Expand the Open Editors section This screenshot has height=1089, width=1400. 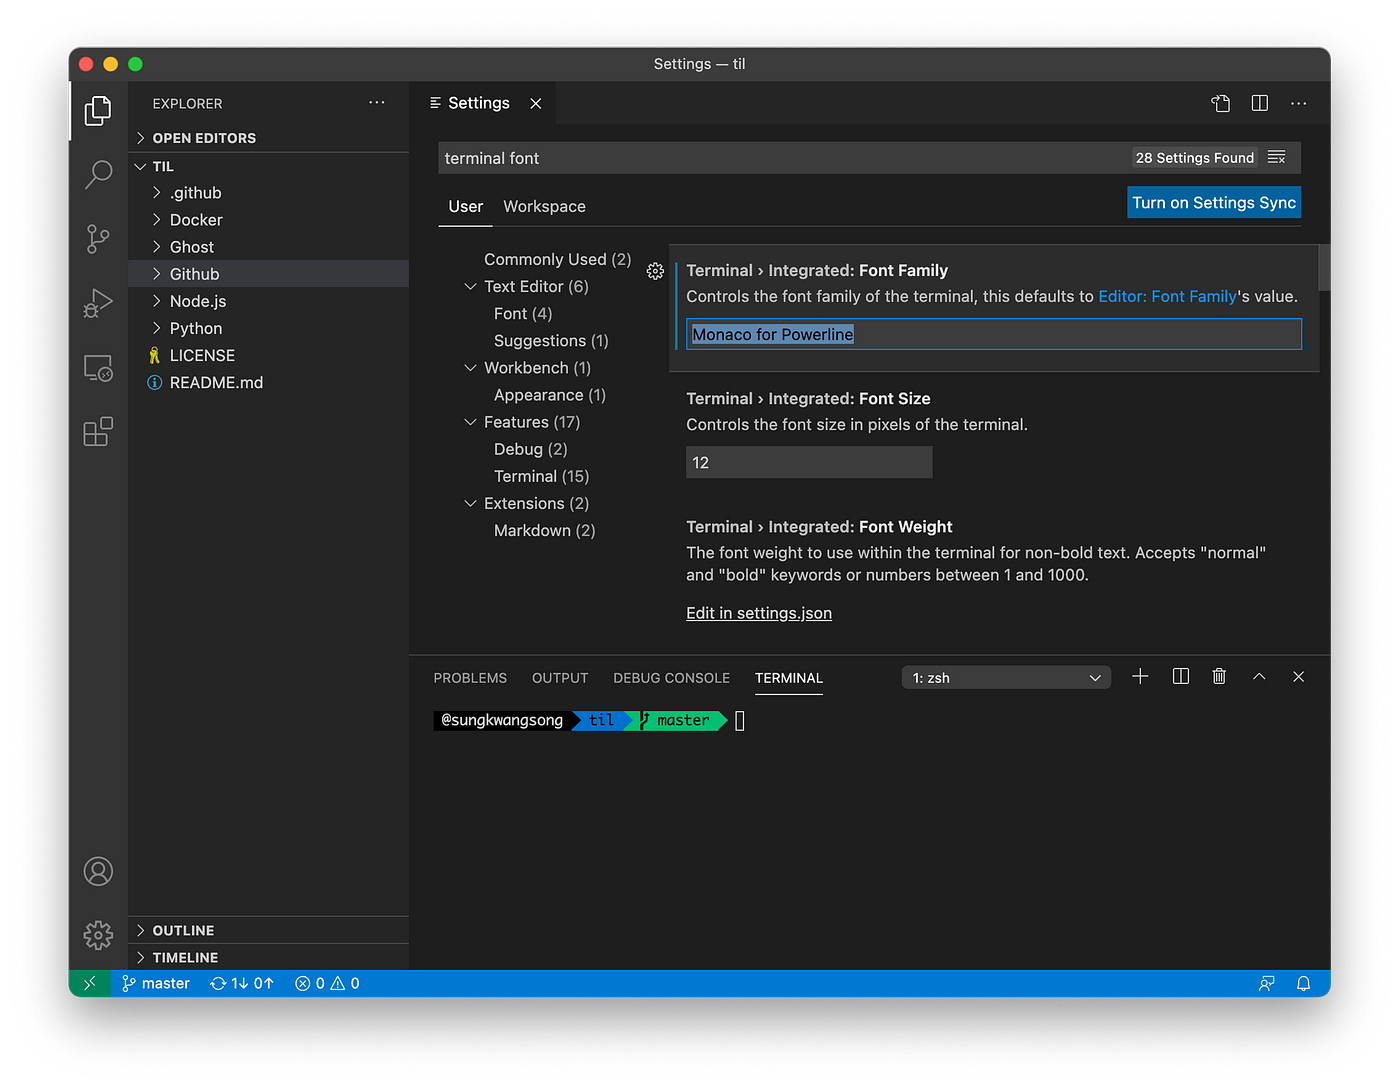[268, 138]
